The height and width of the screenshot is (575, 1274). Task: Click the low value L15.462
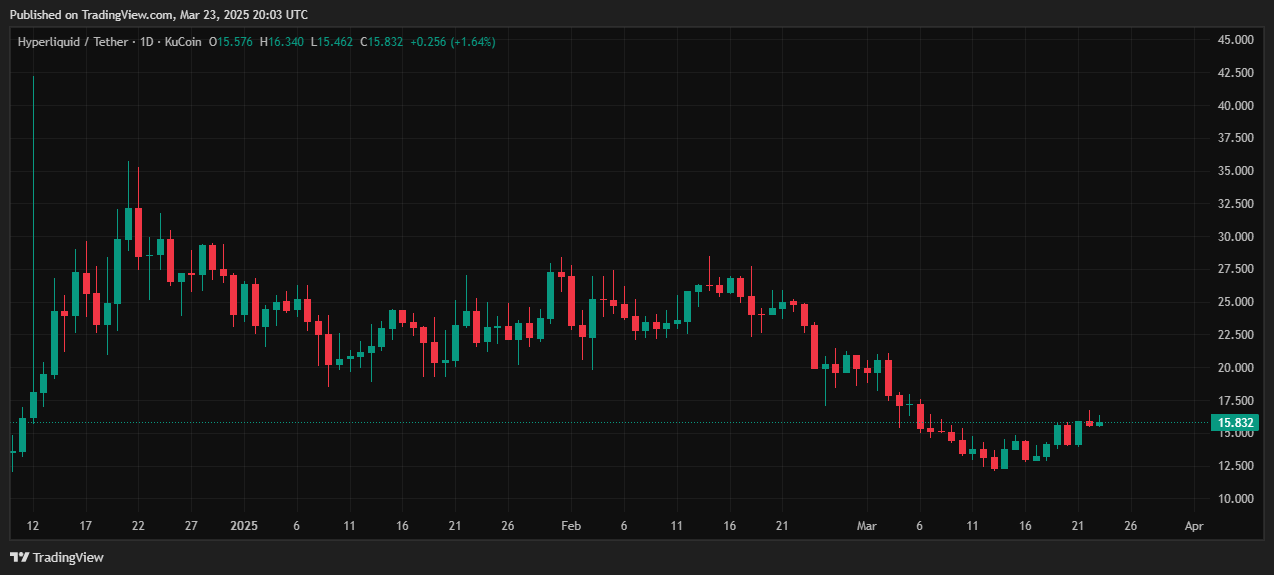coord(332,42)
